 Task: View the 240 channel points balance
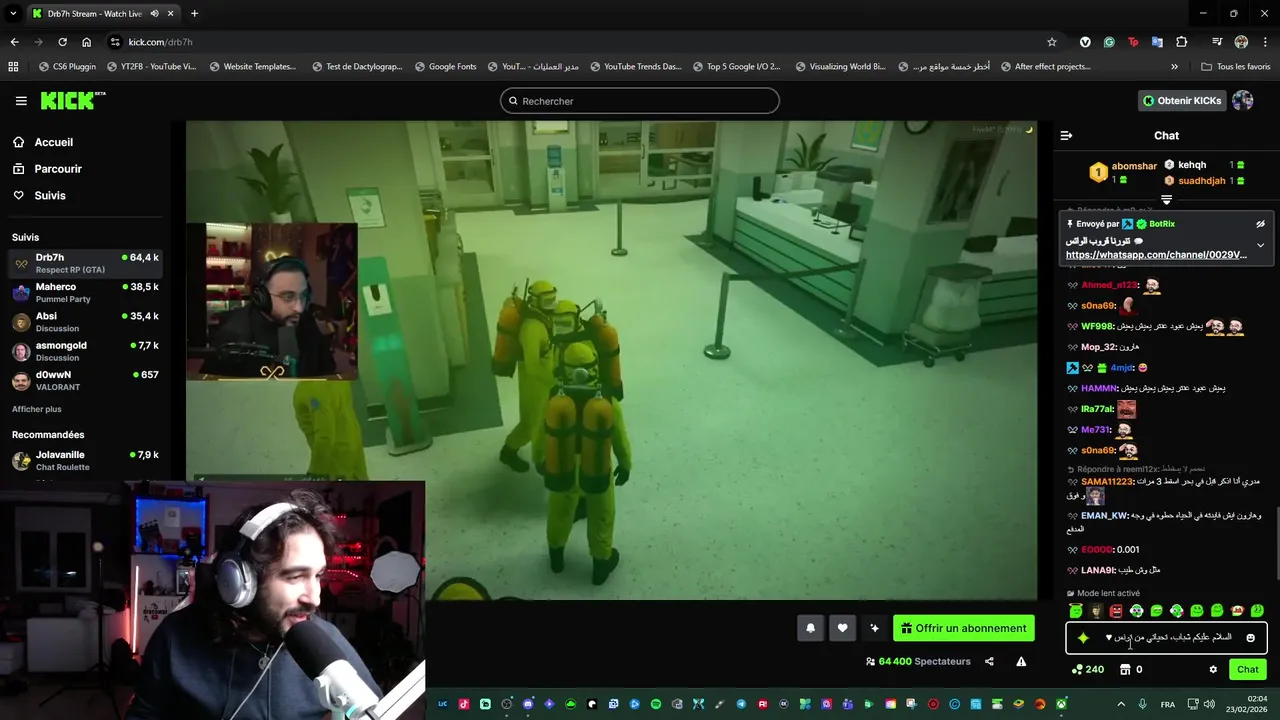[x=1088, y=670]
